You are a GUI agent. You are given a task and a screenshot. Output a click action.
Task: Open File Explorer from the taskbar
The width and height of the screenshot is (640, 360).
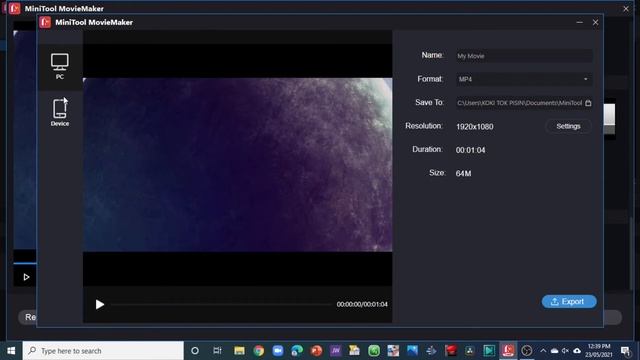[239, 351]
